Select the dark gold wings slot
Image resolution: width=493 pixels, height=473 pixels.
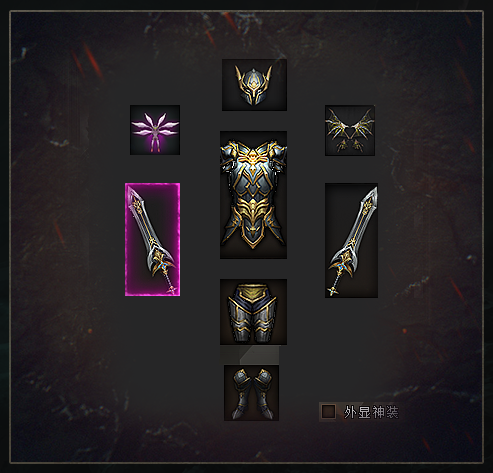coord(350,130)
